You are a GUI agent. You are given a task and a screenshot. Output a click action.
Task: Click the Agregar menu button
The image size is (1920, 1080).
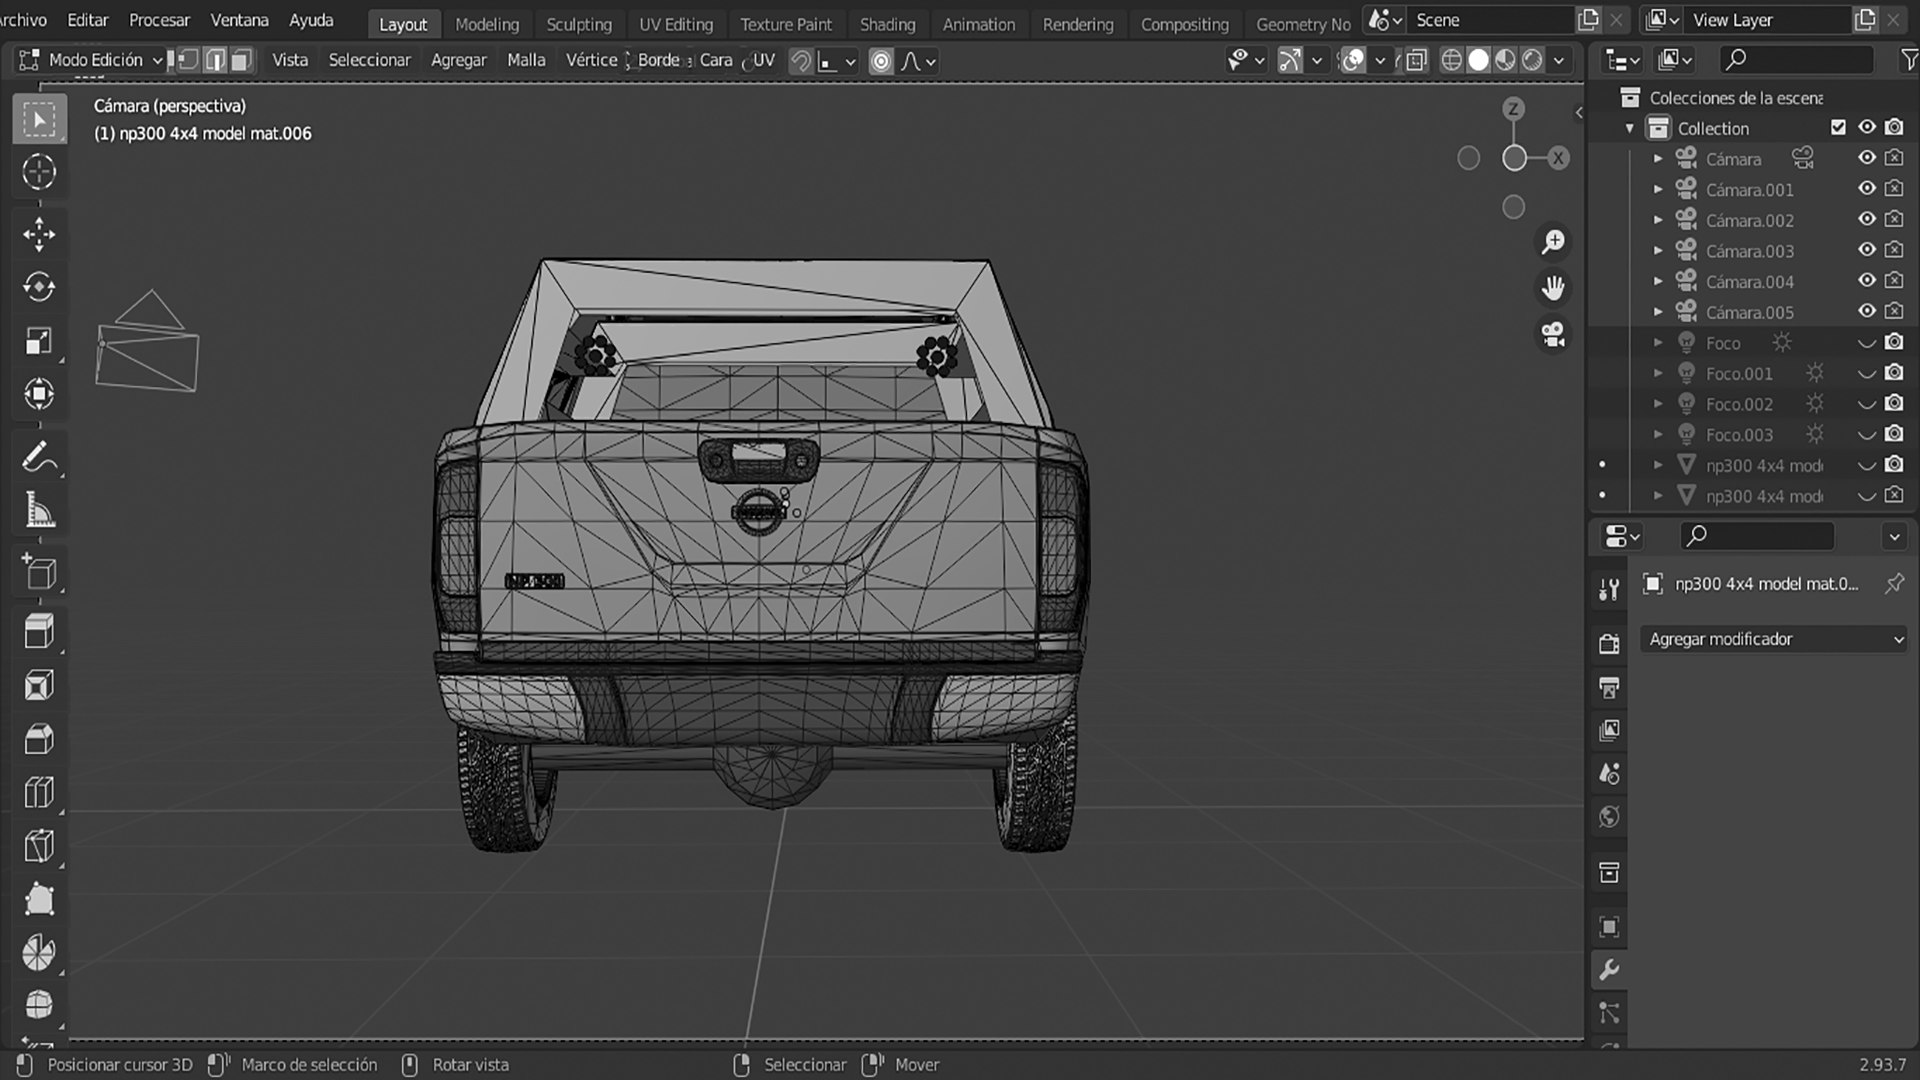point(458,60)
